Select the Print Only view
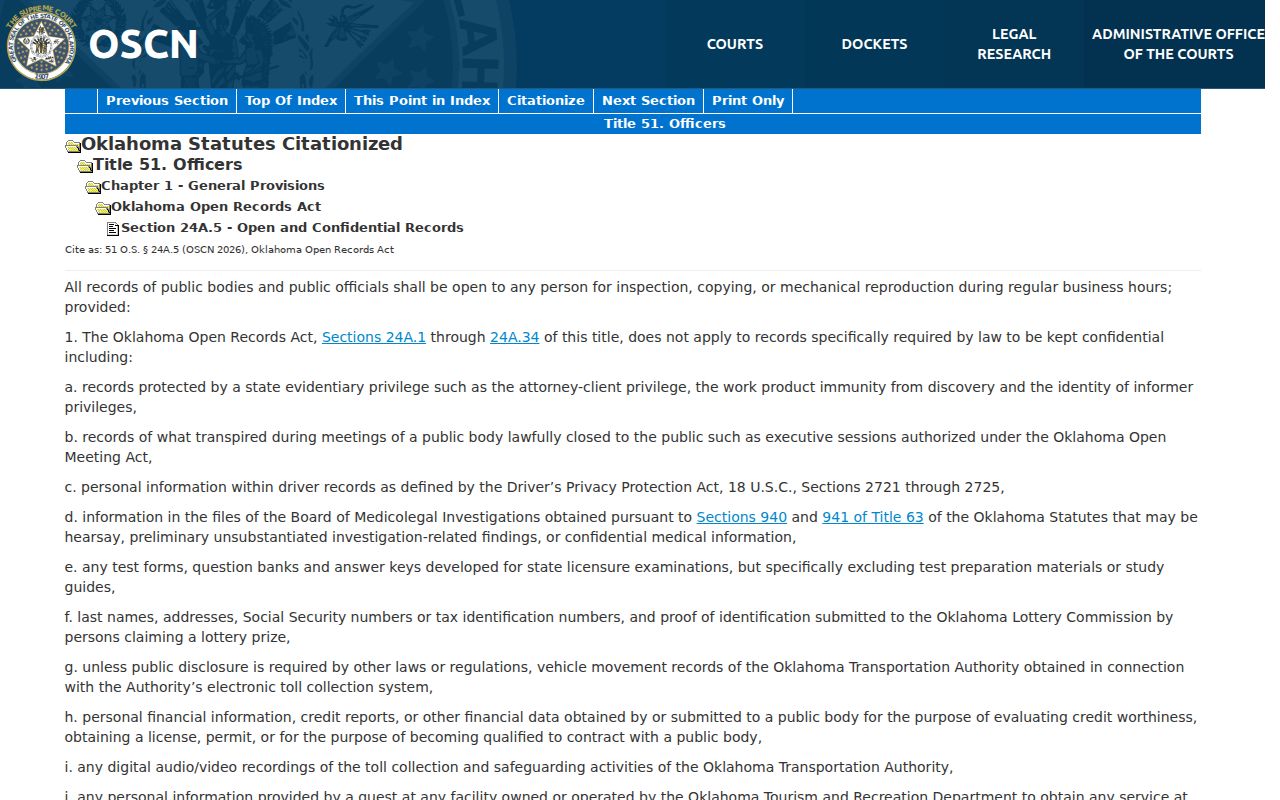The height and width of the screenshot is (800, 1280). [748, 100]
